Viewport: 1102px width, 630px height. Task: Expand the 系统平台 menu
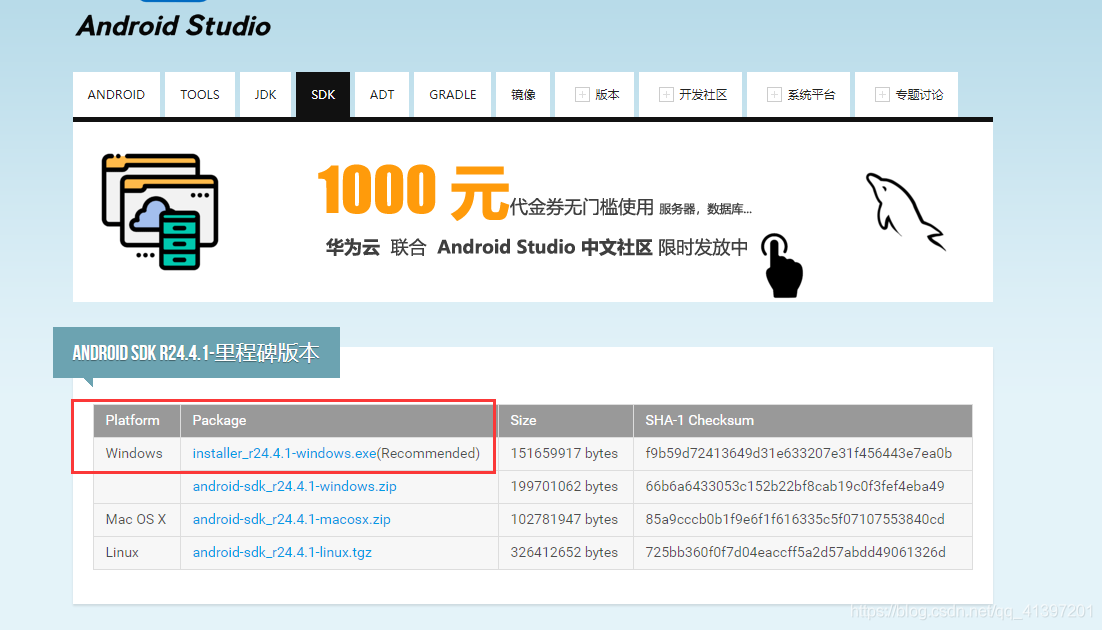[x=800, y=94]
